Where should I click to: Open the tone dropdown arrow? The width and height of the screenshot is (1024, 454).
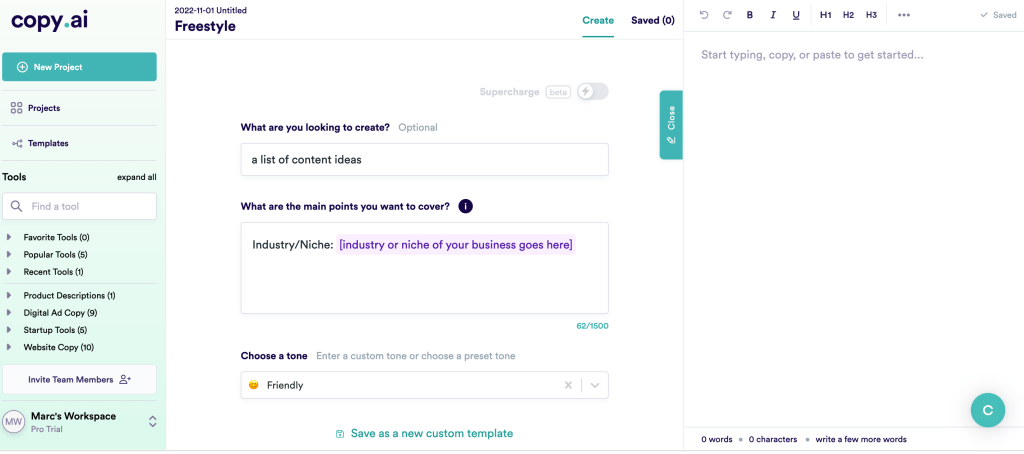pyautogui.click(x=594, y=385)
